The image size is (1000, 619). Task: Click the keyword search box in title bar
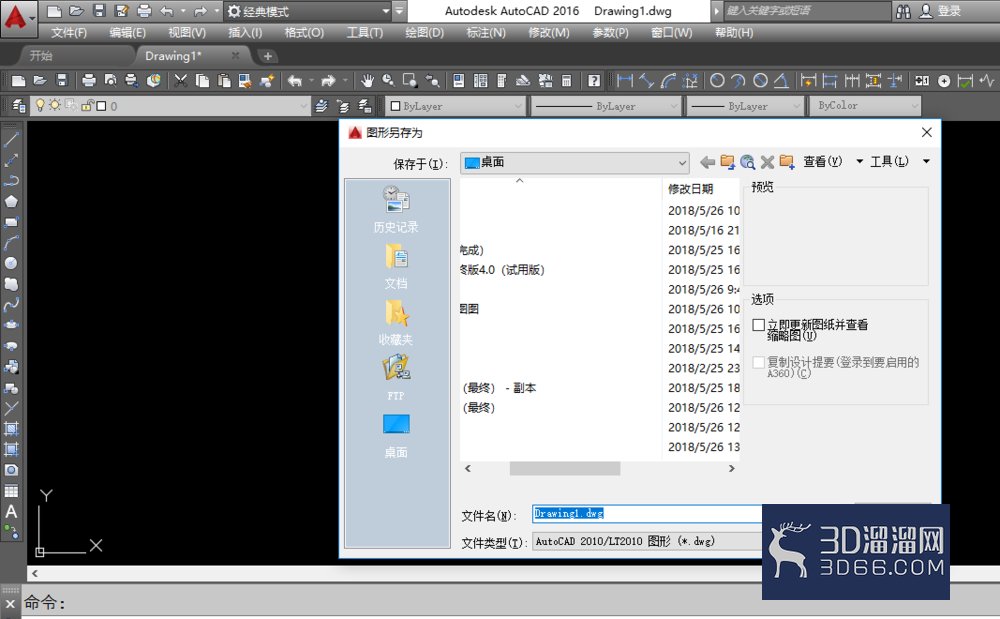[x=806, y=11]
